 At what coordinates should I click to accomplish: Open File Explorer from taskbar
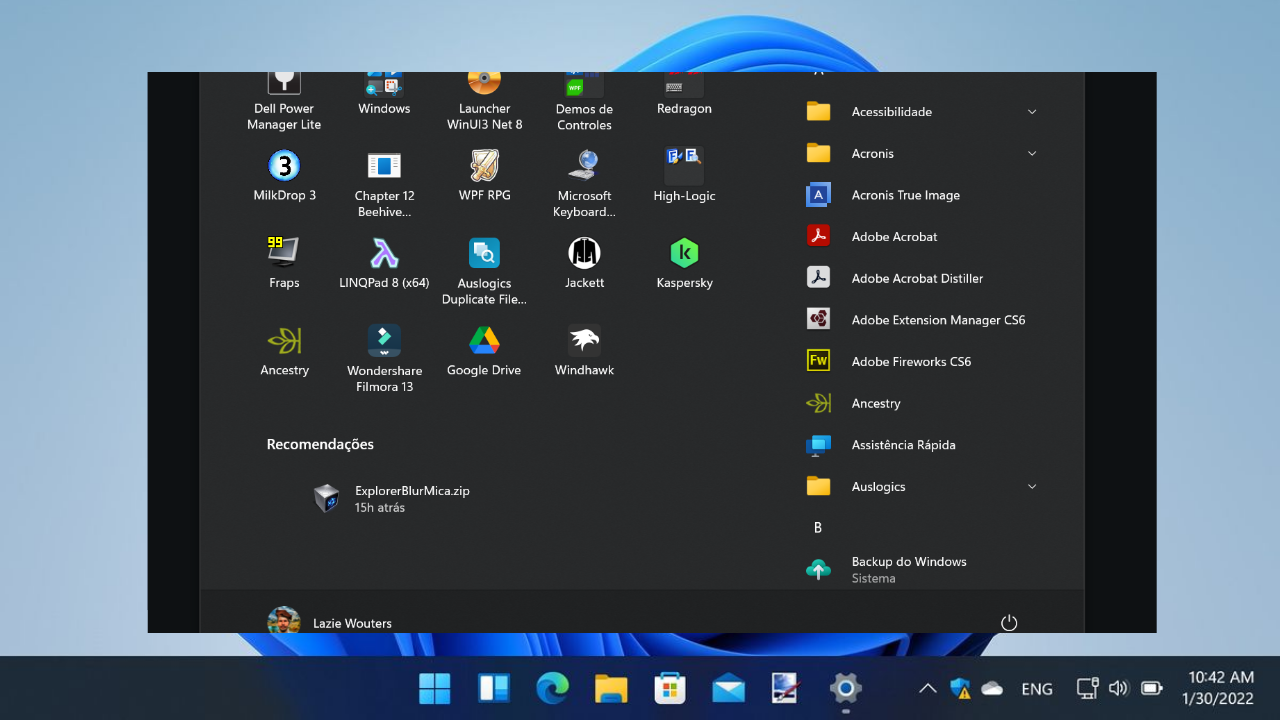point(611,688)
